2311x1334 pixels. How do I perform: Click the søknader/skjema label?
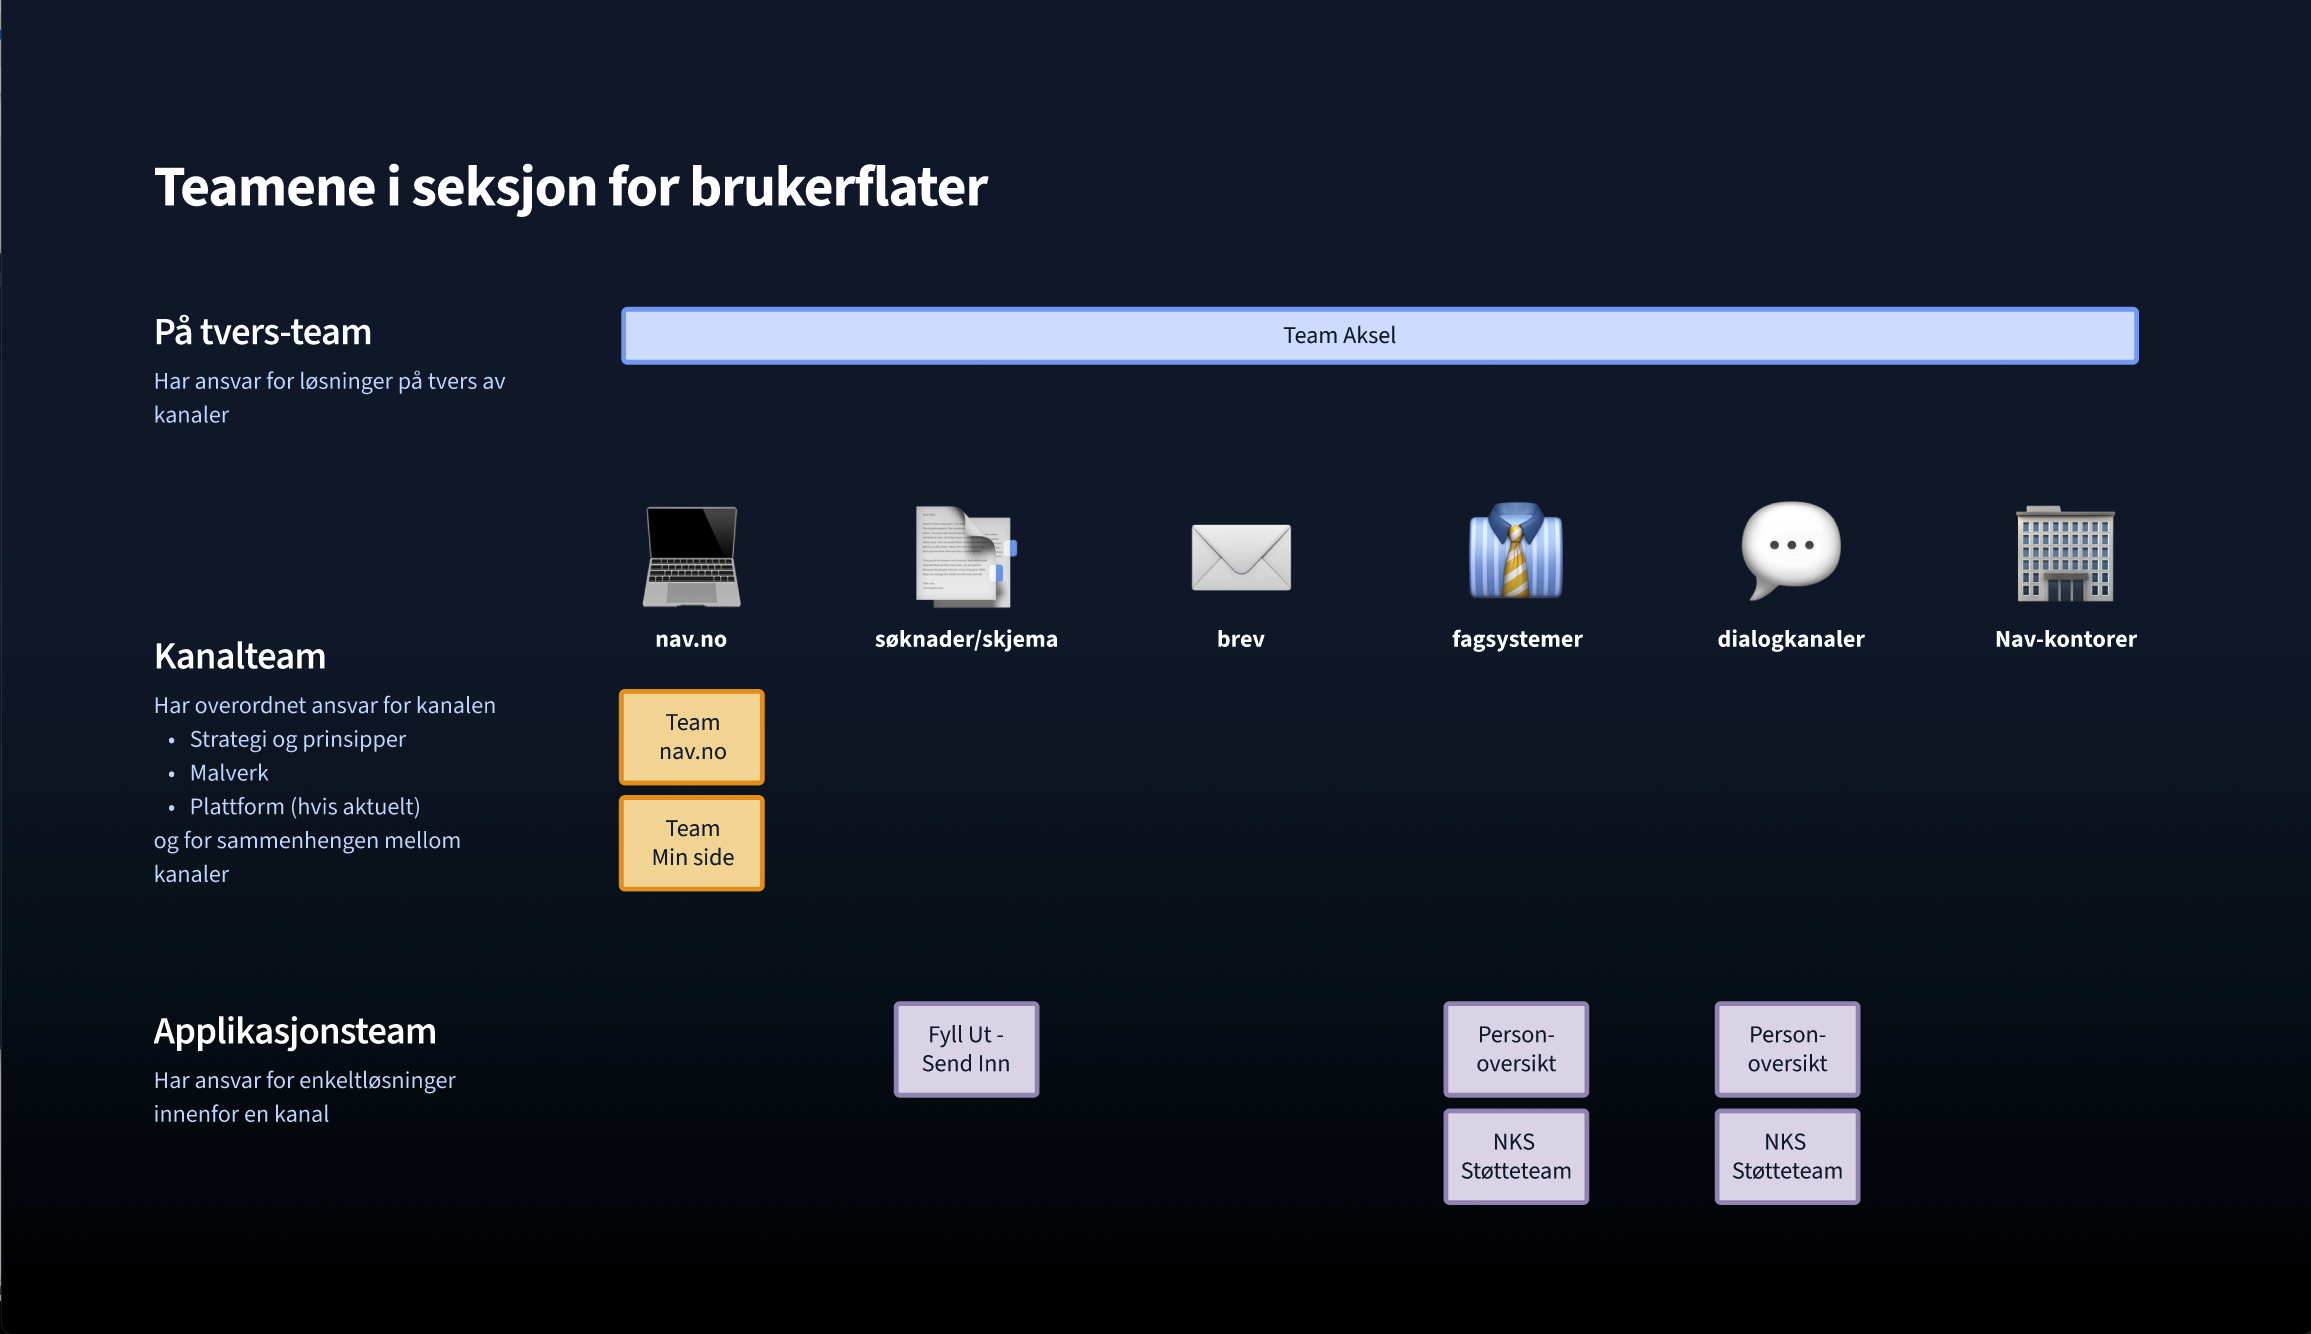tap(966, 639)
